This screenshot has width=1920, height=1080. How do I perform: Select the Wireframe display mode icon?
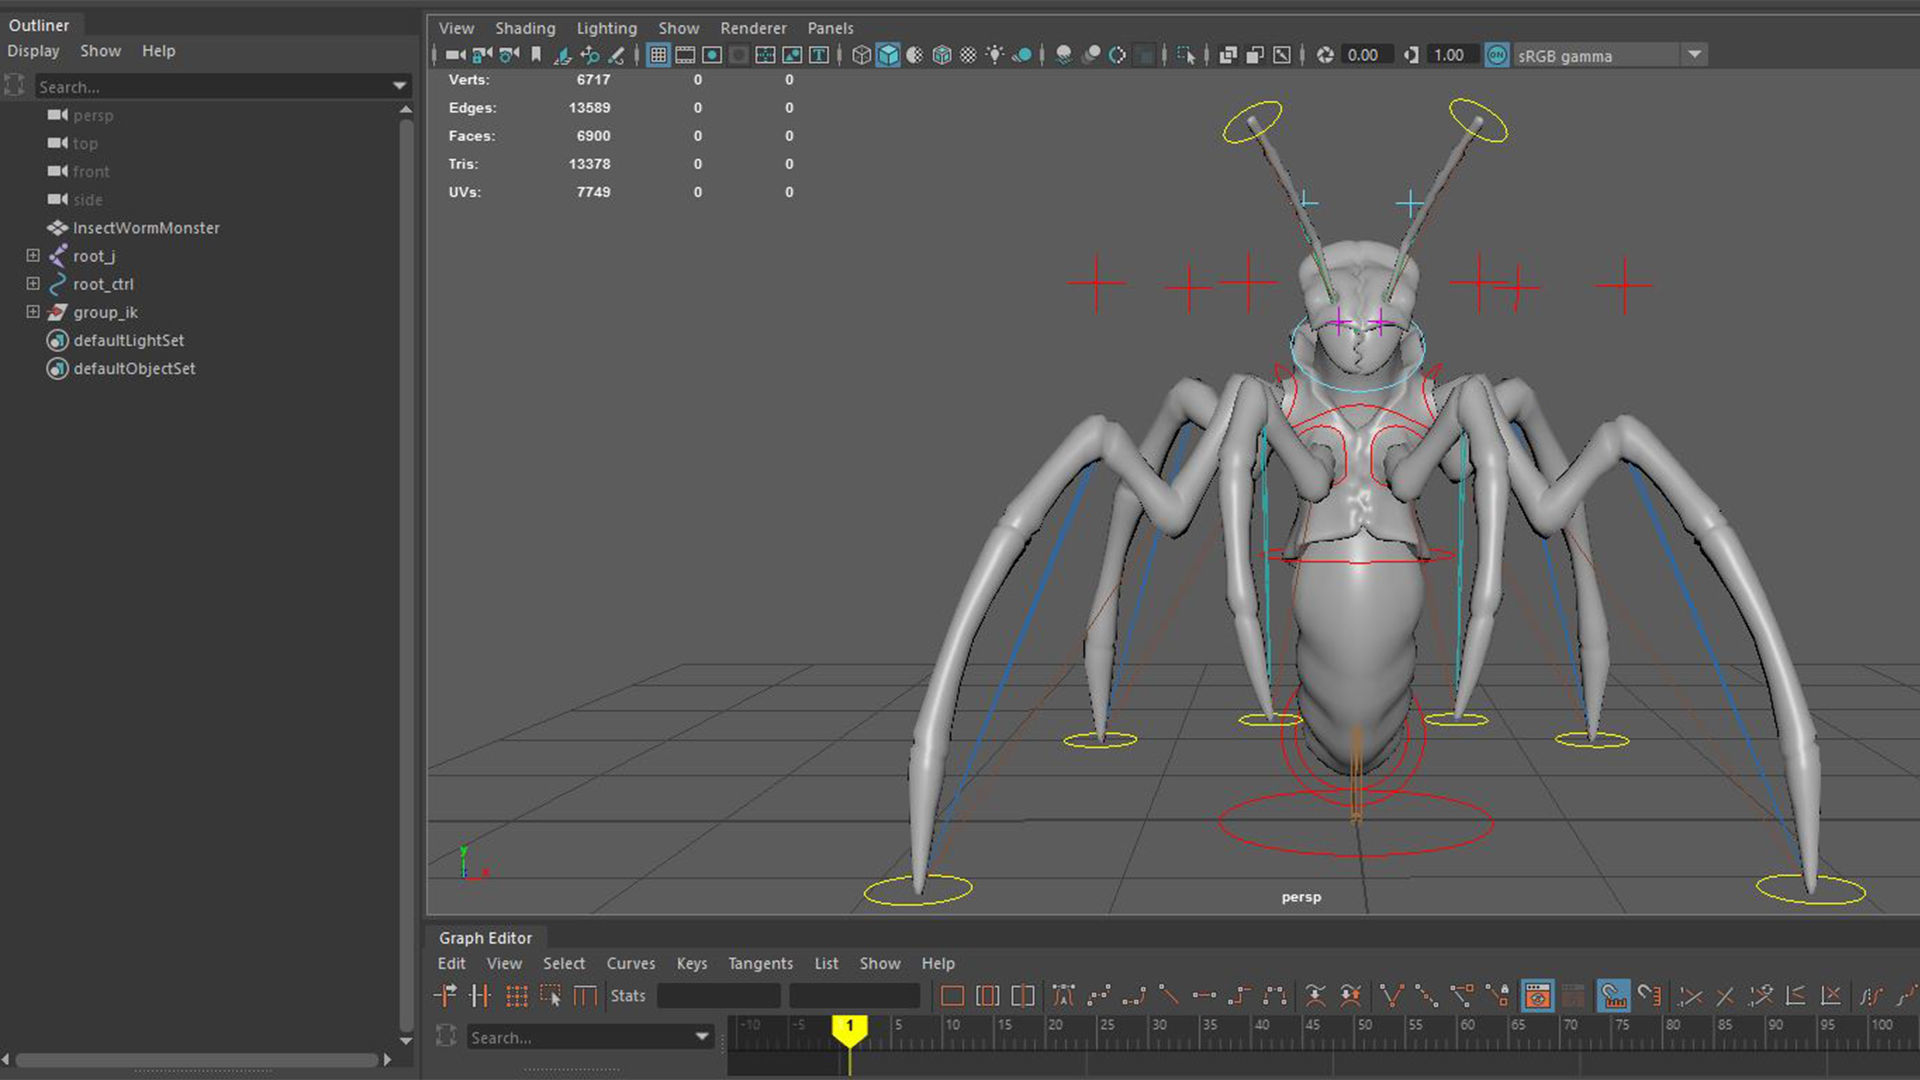coord(862,55)
